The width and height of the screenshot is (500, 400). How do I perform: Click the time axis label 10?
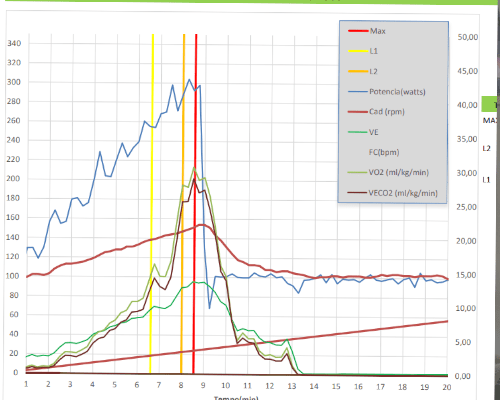(x=226, y=386)
